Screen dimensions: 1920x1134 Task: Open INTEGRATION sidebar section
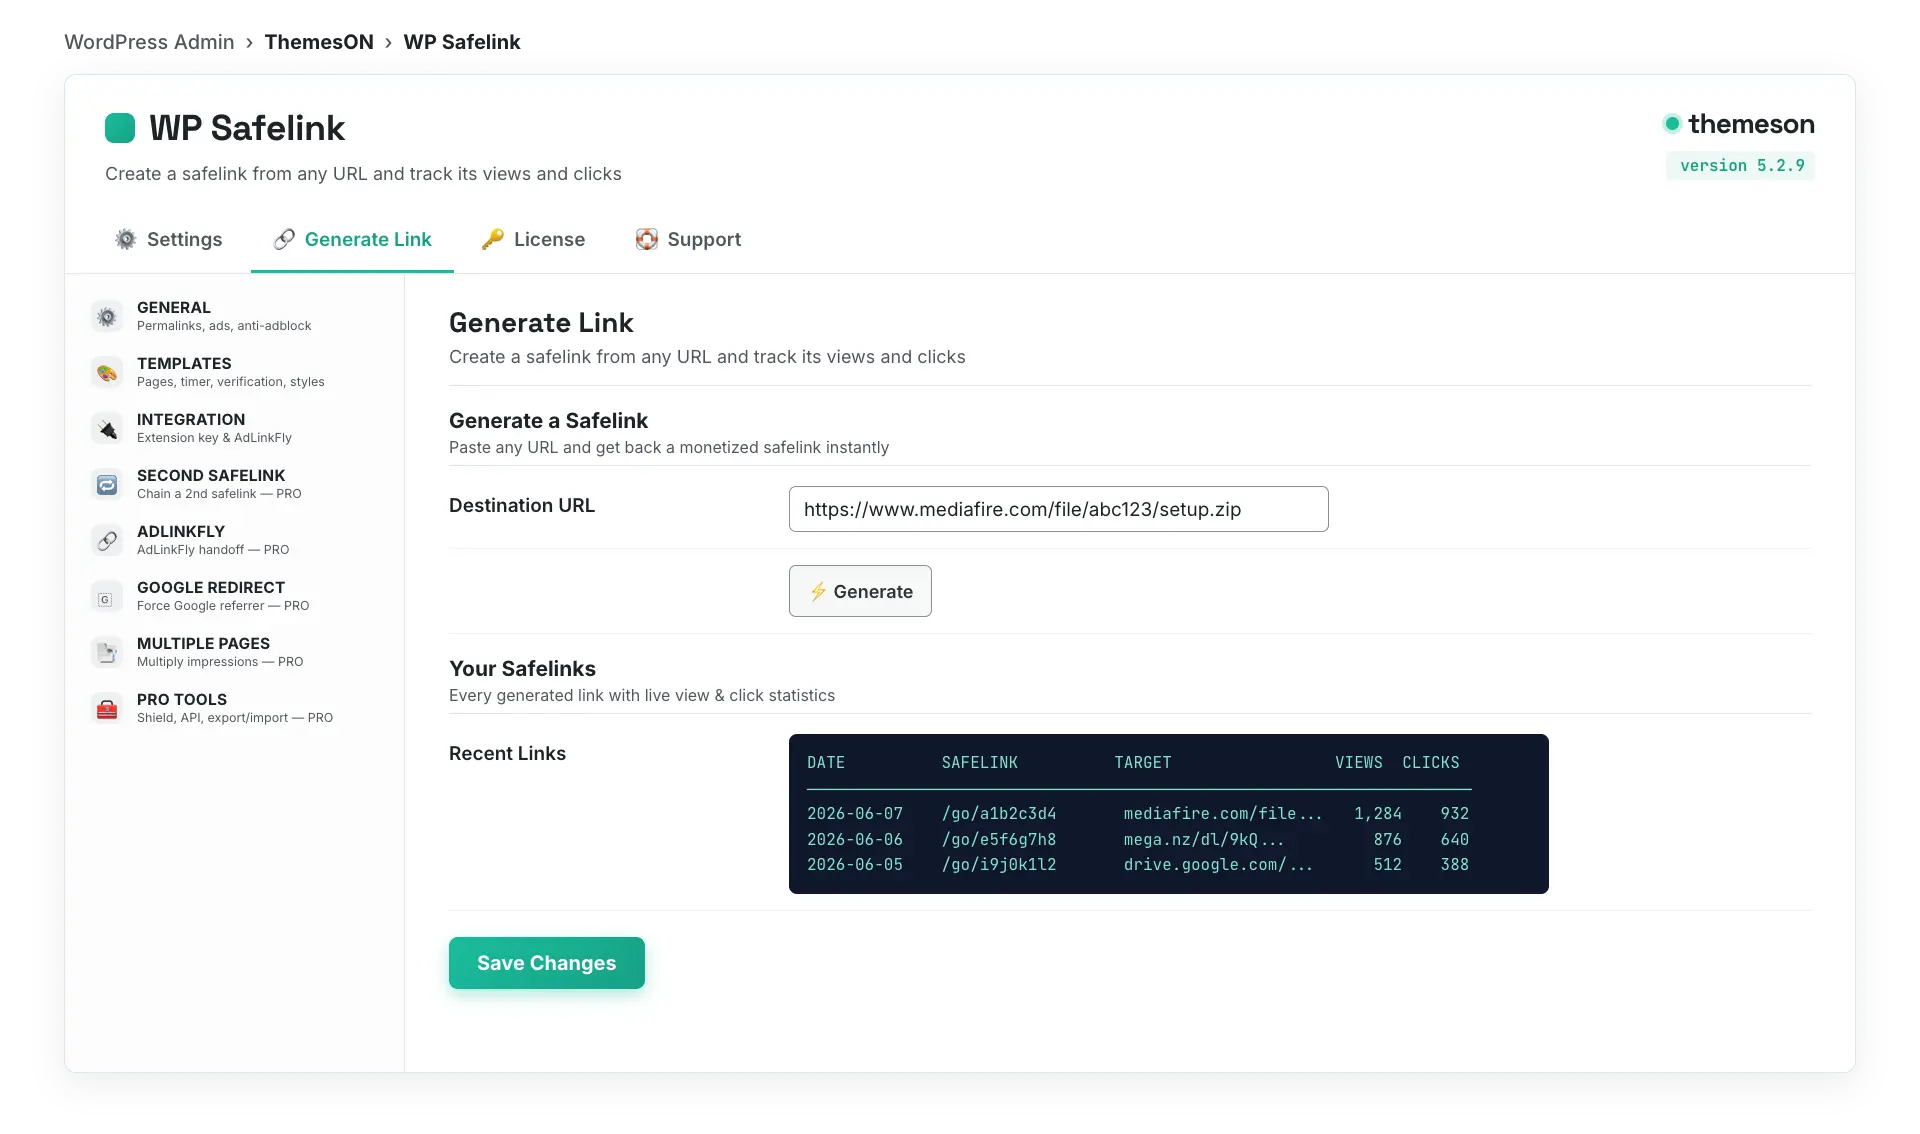(234, 428)
